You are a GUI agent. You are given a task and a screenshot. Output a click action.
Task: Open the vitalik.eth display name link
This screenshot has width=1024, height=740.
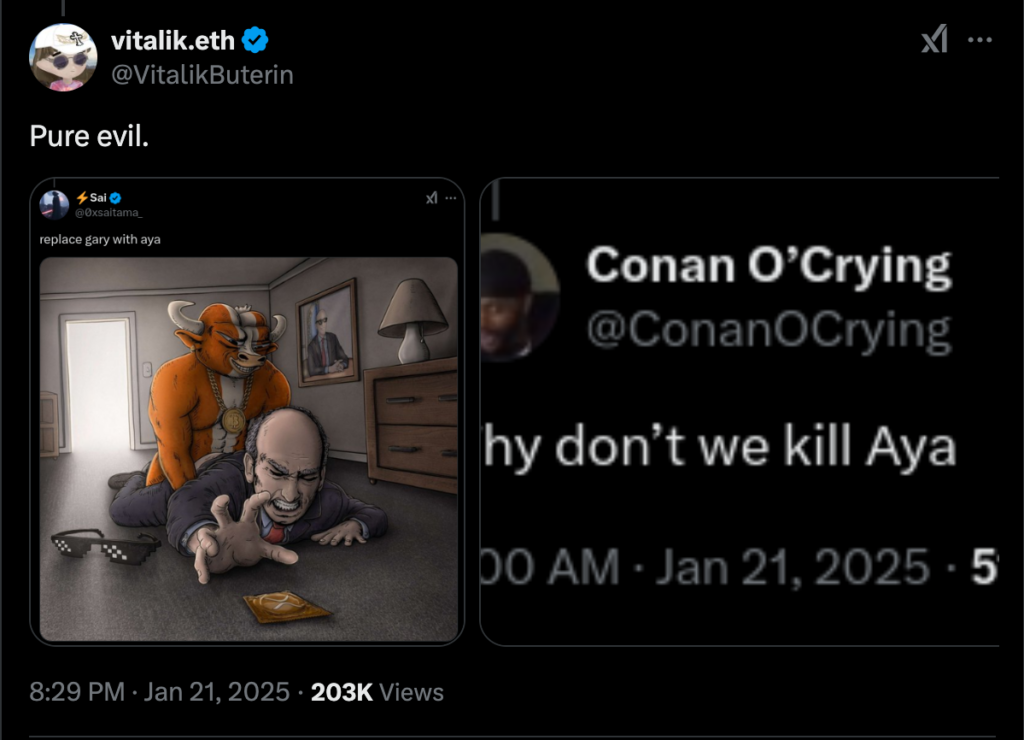click(172, 40)
